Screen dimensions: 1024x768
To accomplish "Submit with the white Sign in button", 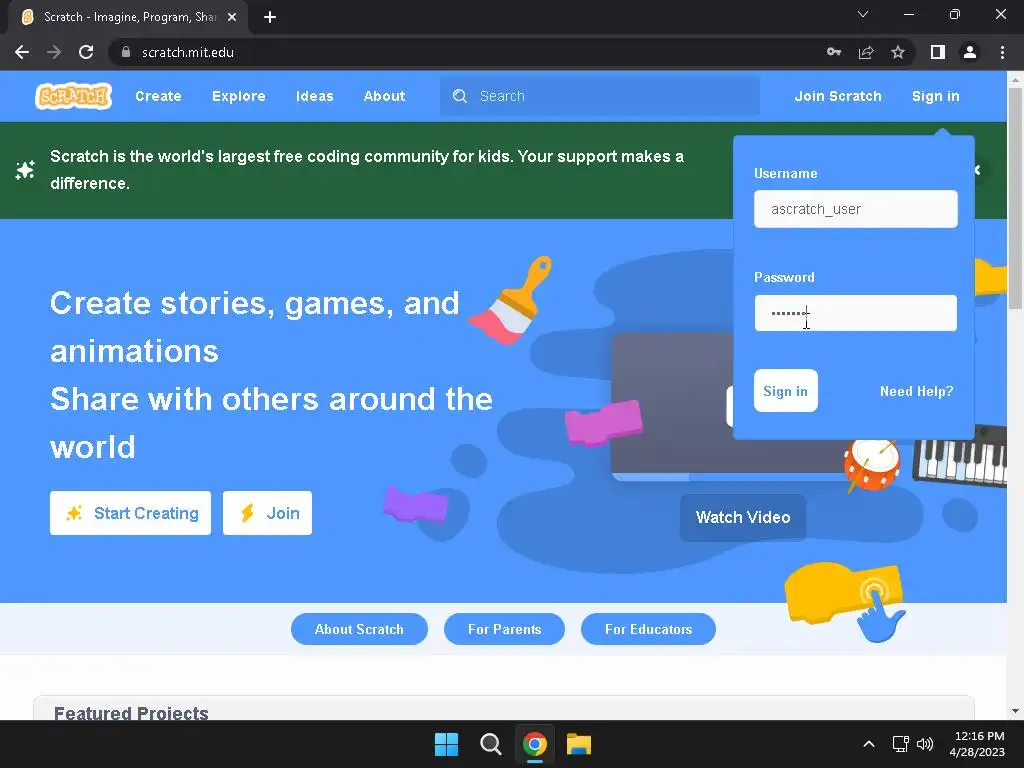I will tap(786, 391).
